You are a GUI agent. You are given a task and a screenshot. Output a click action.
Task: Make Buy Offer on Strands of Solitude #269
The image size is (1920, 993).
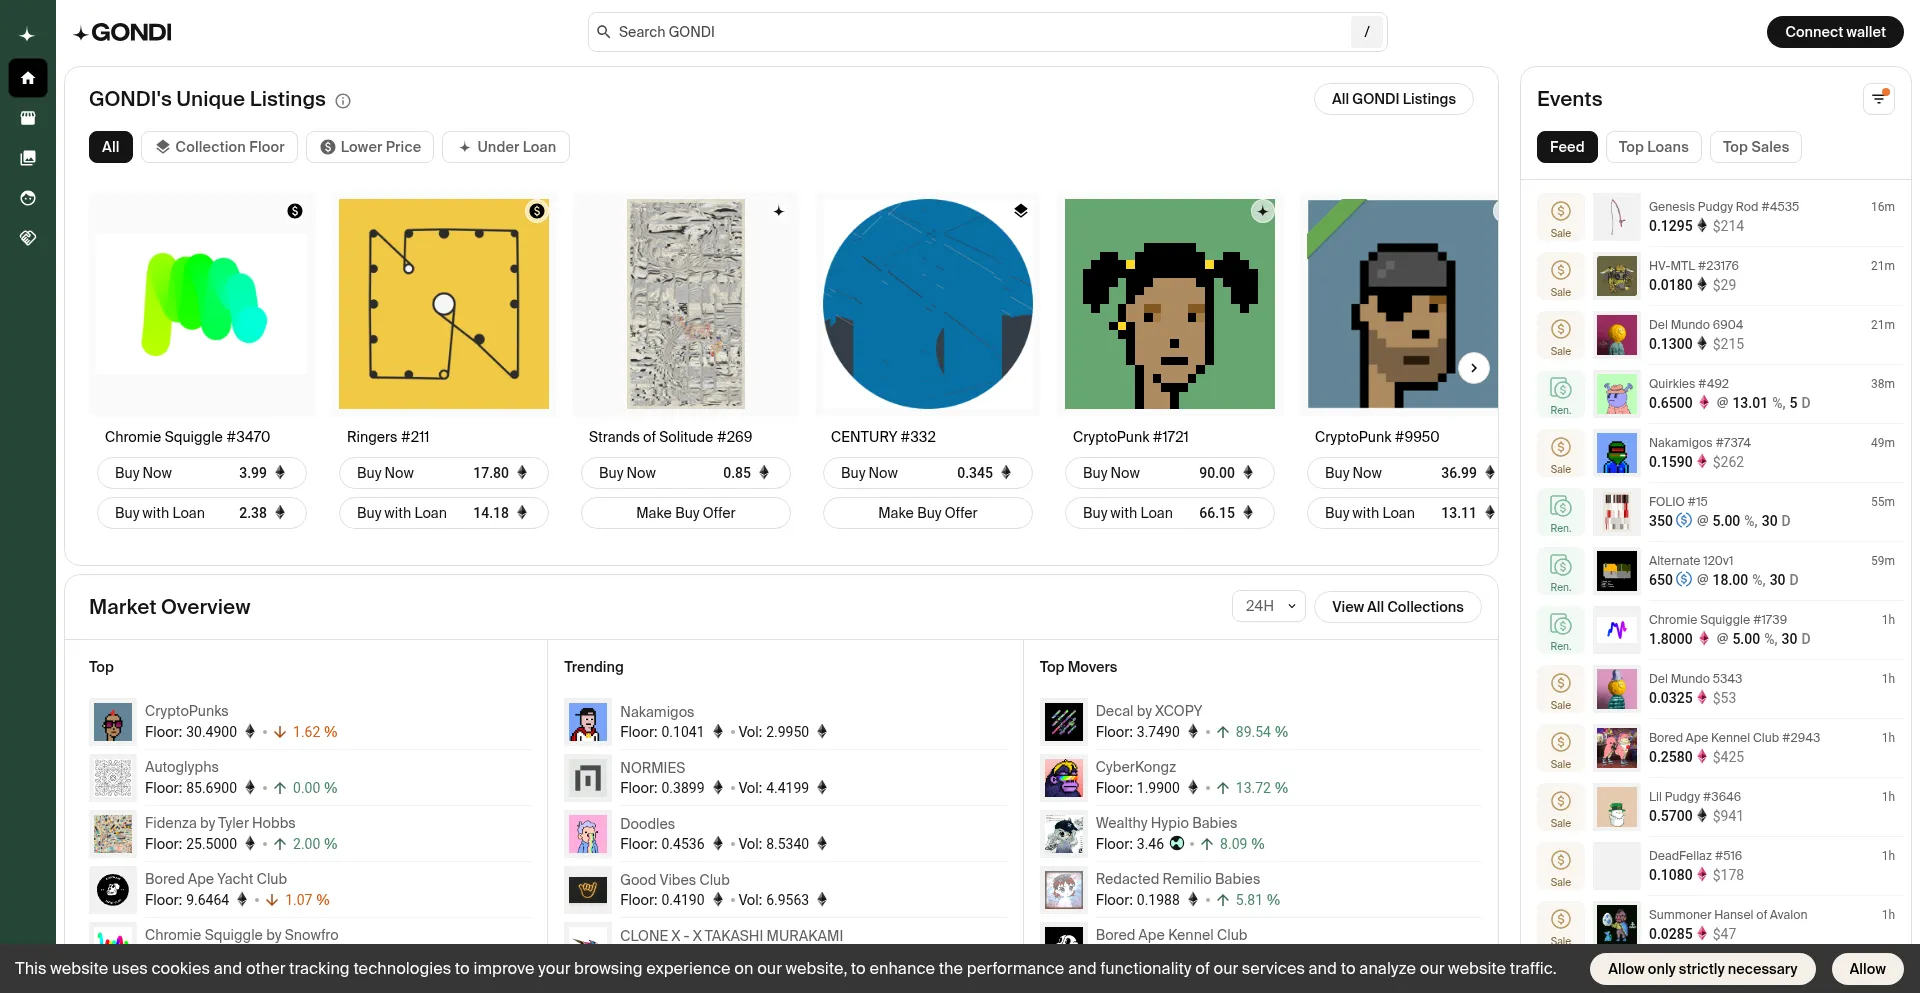pyautogui.click(x=685, y=513)
